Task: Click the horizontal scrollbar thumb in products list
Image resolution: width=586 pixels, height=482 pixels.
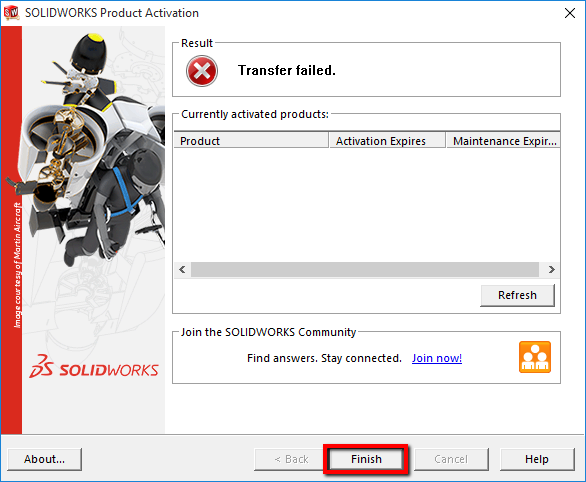Action: click(x=365, y=269)
